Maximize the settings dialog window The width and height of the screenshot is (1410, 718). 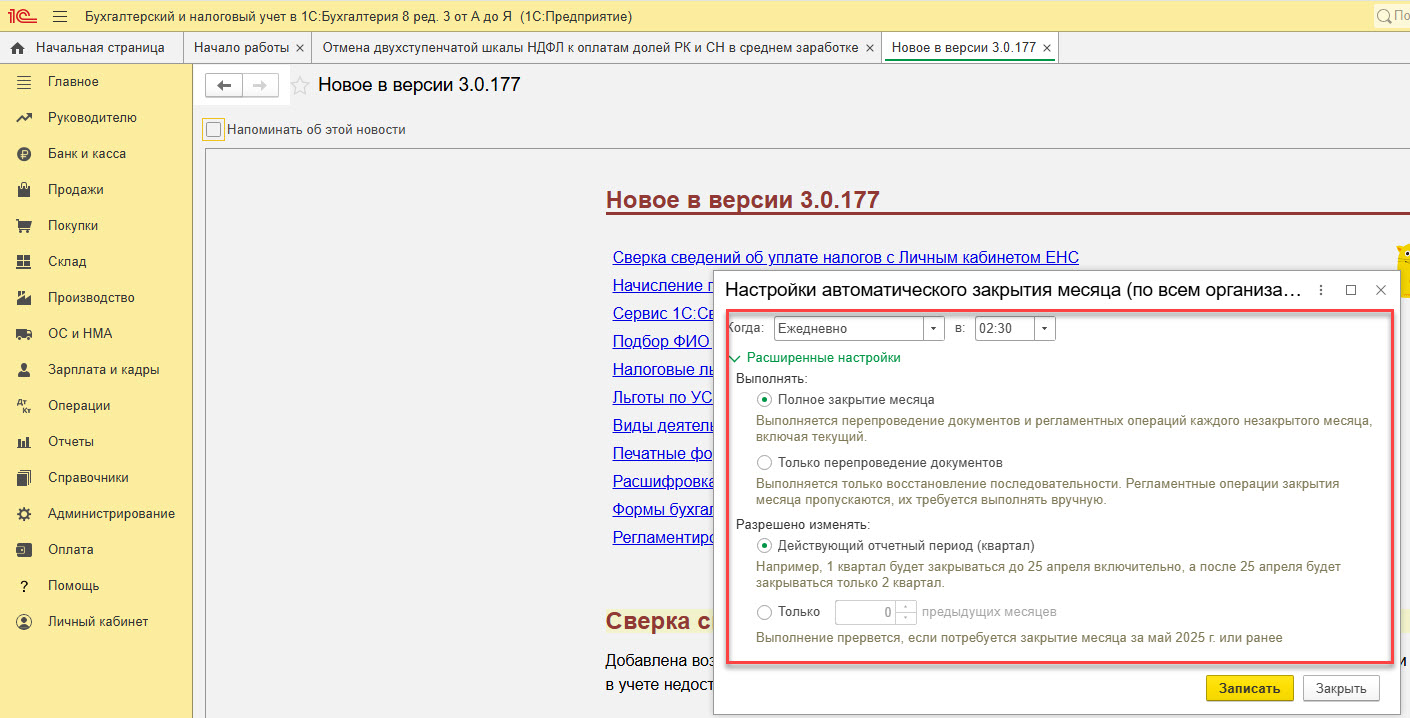[1351, 290]
